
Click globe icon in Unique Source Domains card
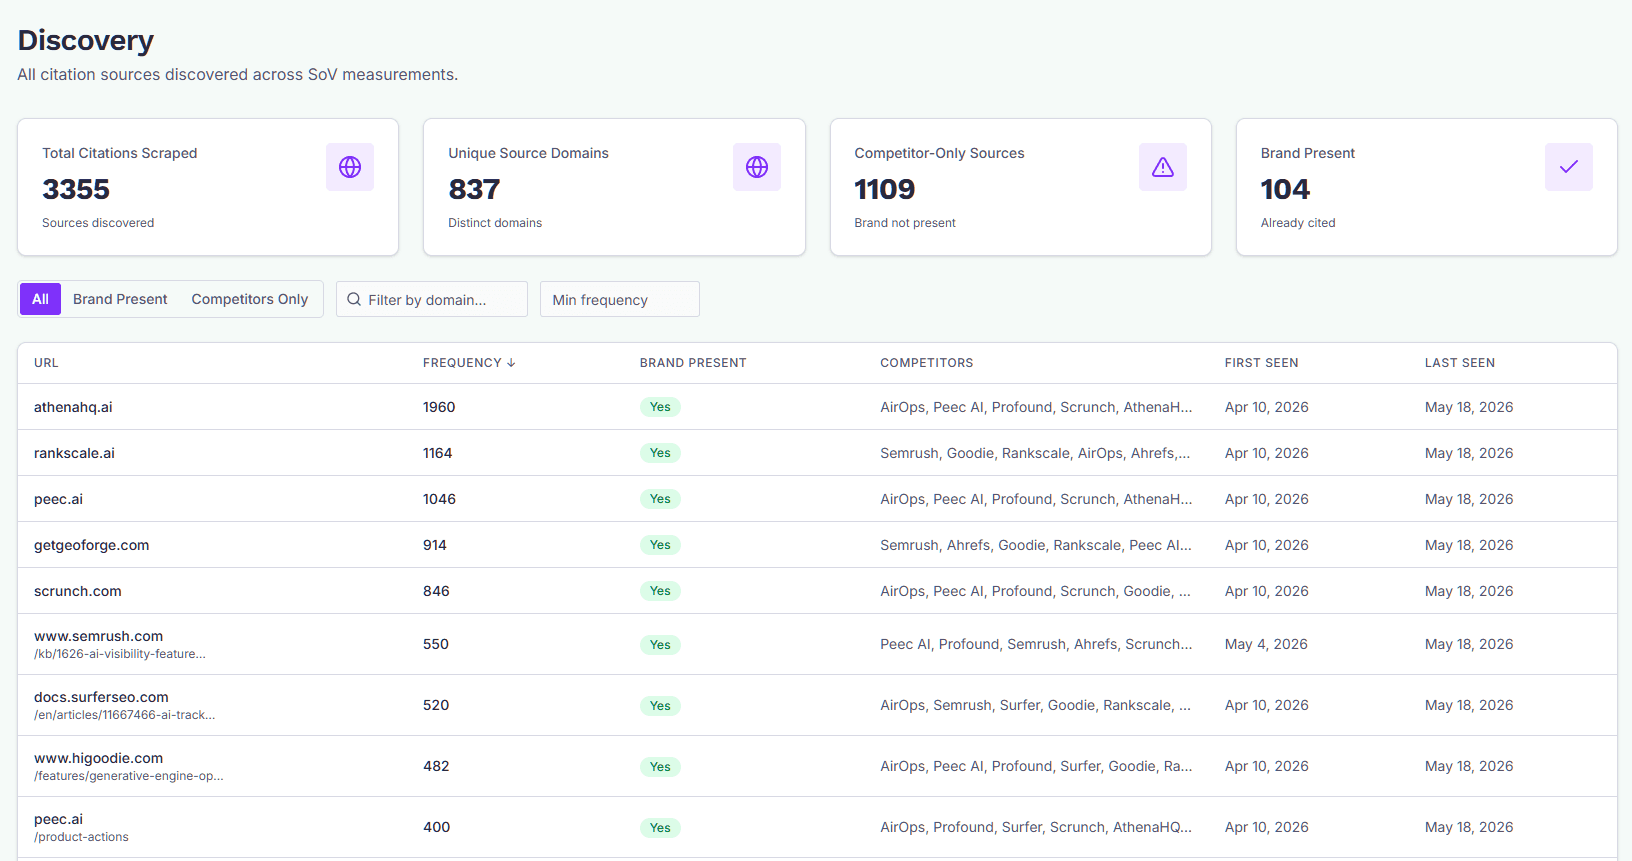(x=757, y=167)
